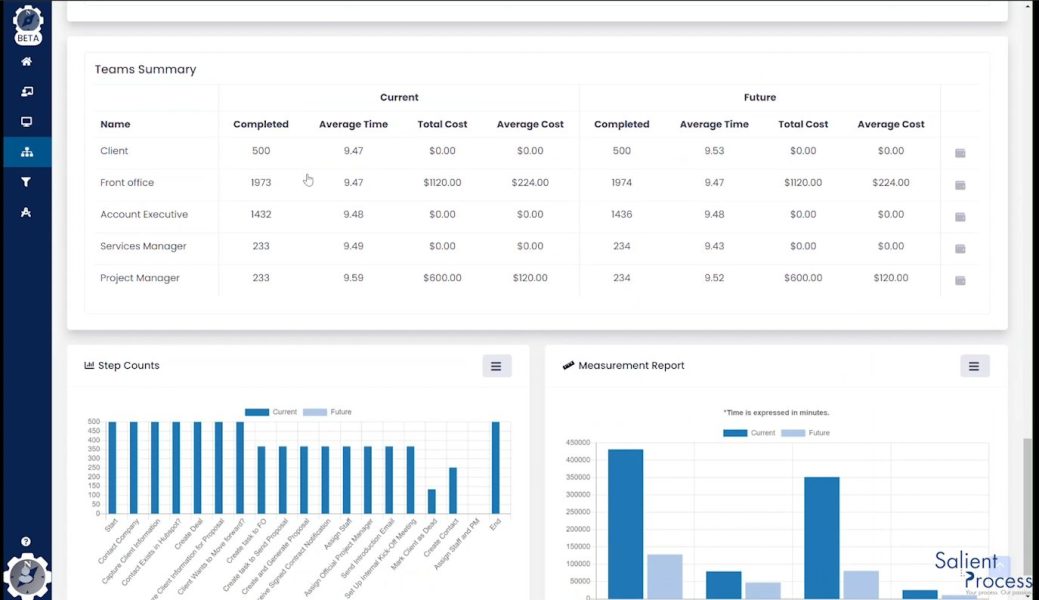Click the monitor icon in the sidebar
The width and height of the screenshot is (1039, 600).
(x=27, y=121)
